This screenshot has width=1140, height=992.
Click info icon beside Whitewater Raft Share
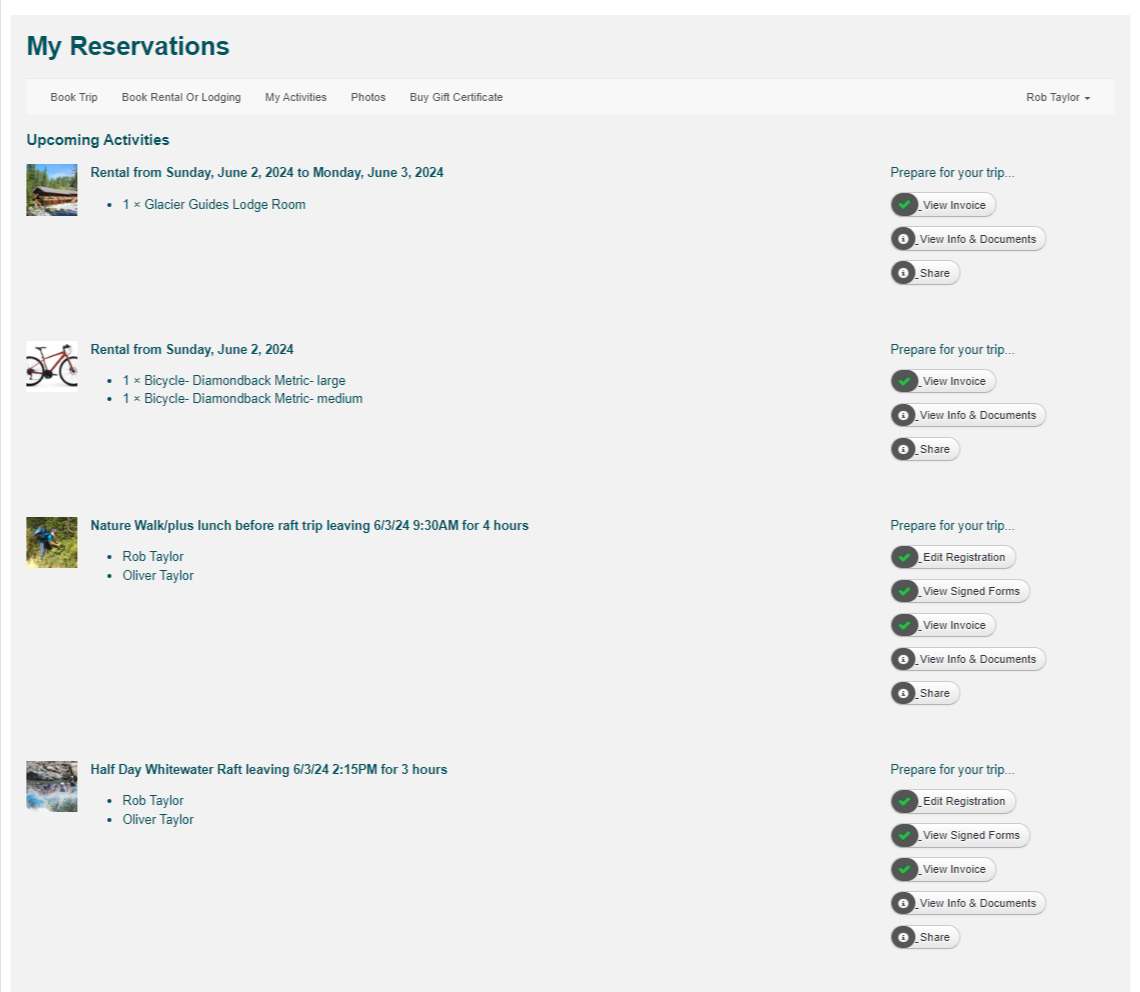(x=904, y=937)
